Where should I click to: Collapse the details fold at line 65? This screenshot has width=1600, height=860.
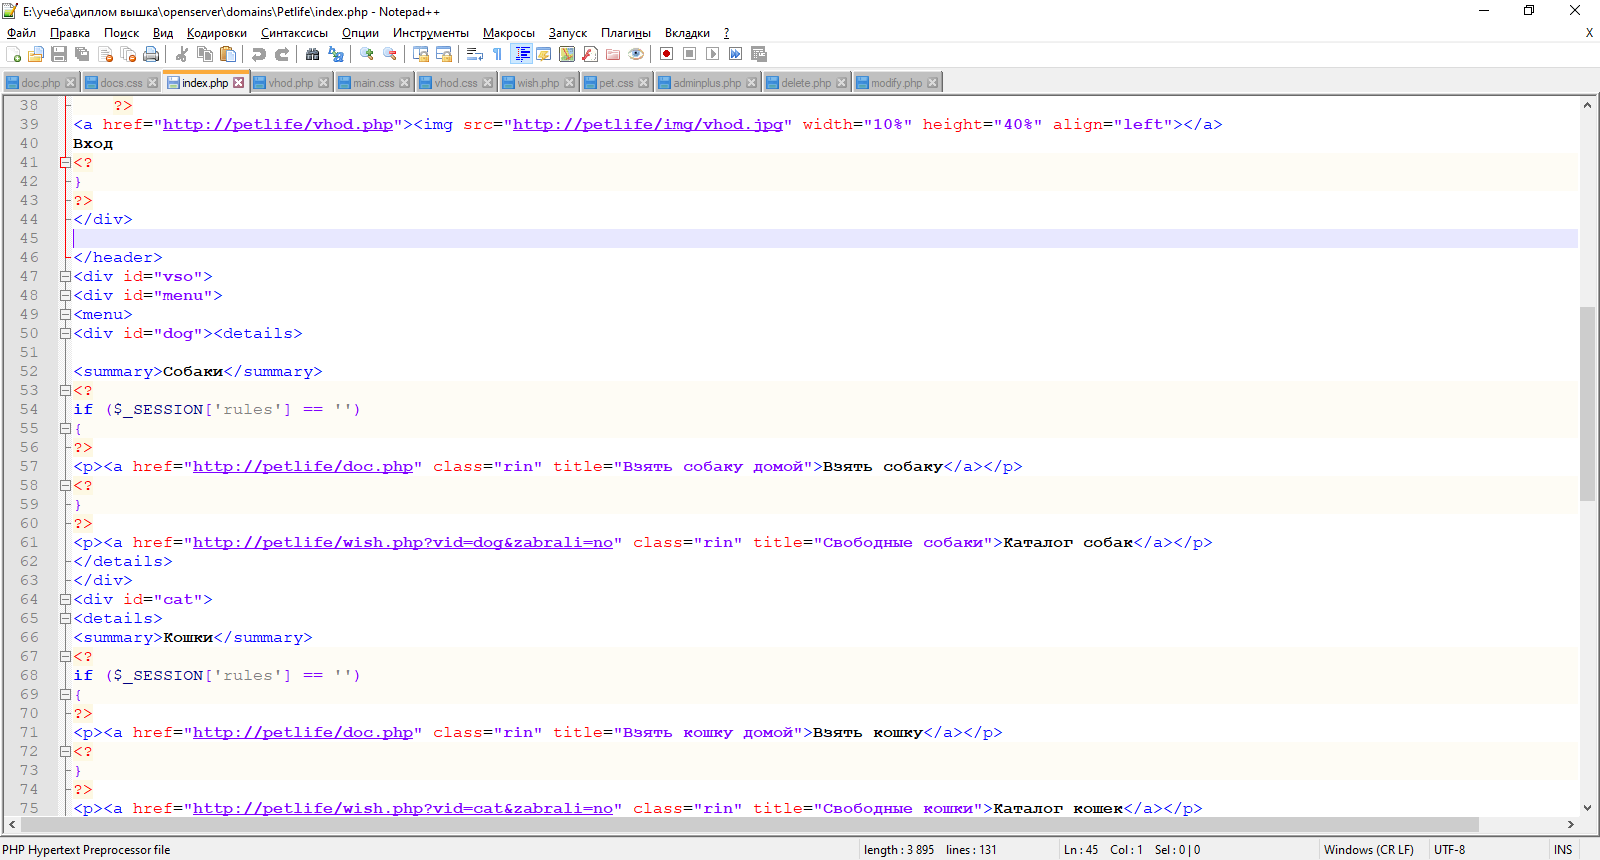point(65,618)
